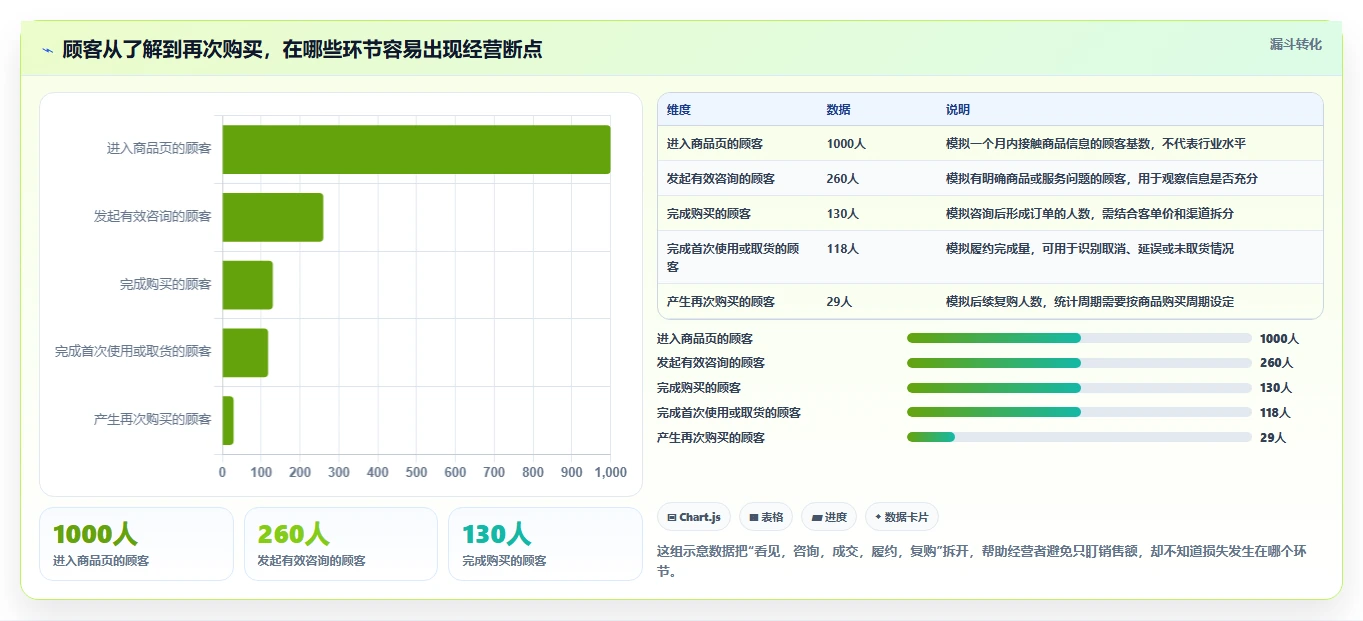Select the 进入商品页的顾客 chart bar
1363x621 pixels.
pyautogui.click(x=416, y=149)
